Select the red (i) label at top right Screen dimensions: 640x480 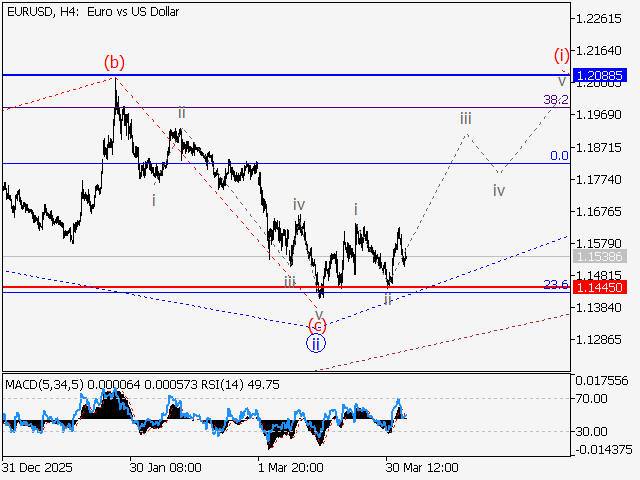click(x=562, y=54)
